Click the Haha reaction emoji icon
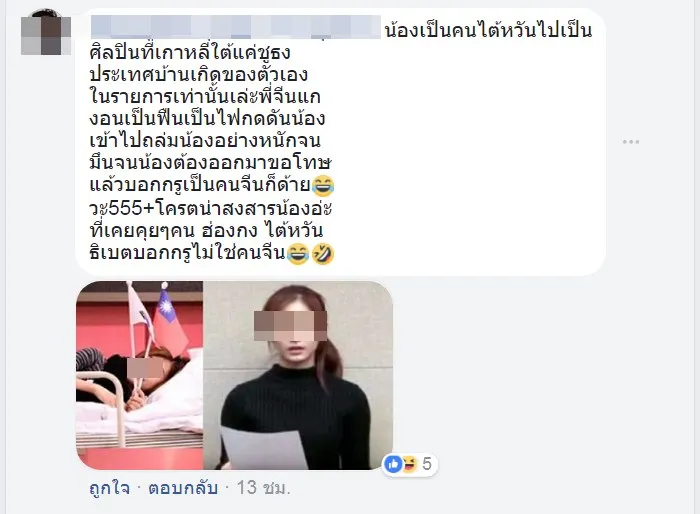 (x=408, y=464)
